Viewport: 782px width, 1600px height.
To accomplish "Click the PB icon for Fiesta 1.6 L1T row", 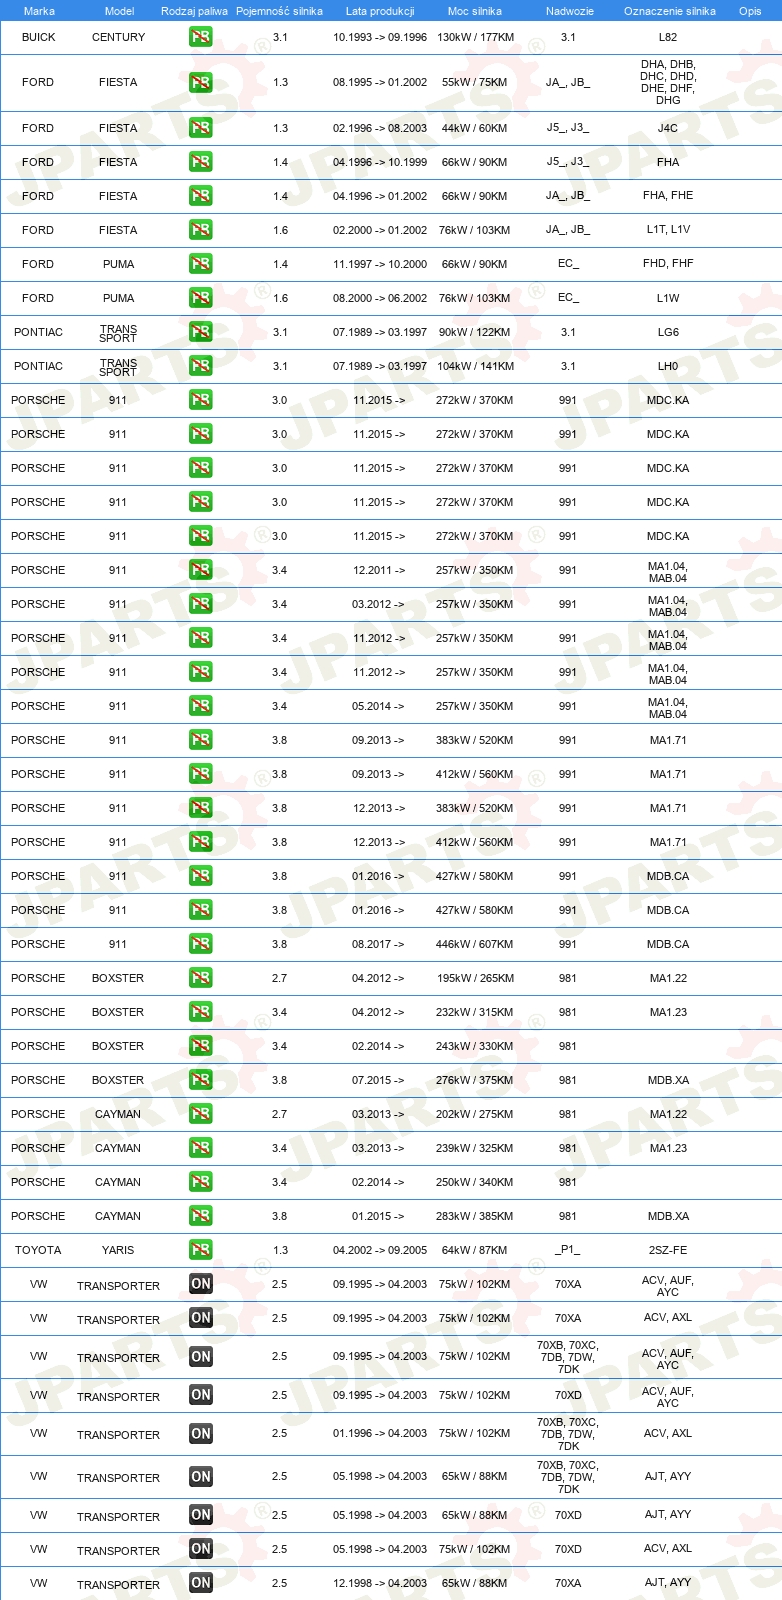I will point(200,230).
